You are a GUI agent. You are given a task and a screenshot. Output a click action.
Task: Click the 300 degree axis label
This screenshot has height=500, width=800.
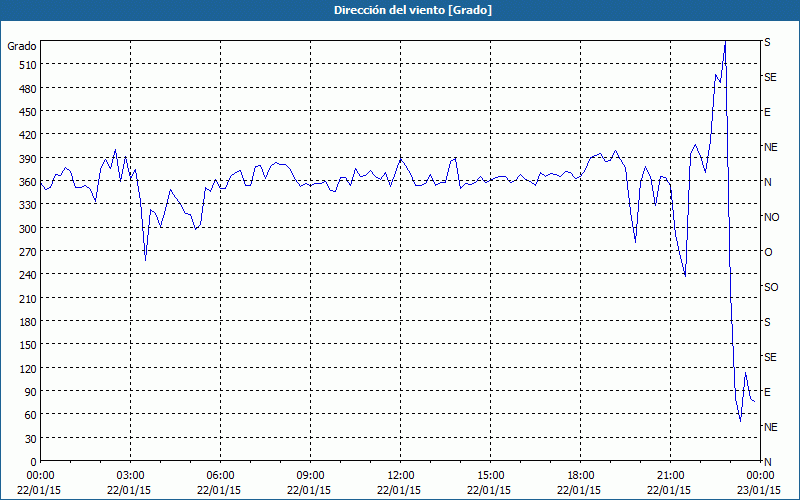pyautogui.click(x=28, y=229)
